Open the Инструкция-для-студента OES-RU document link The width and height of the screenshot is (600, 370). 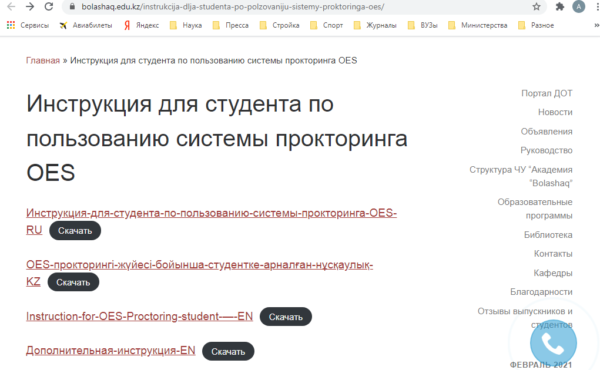pos(211,221)
